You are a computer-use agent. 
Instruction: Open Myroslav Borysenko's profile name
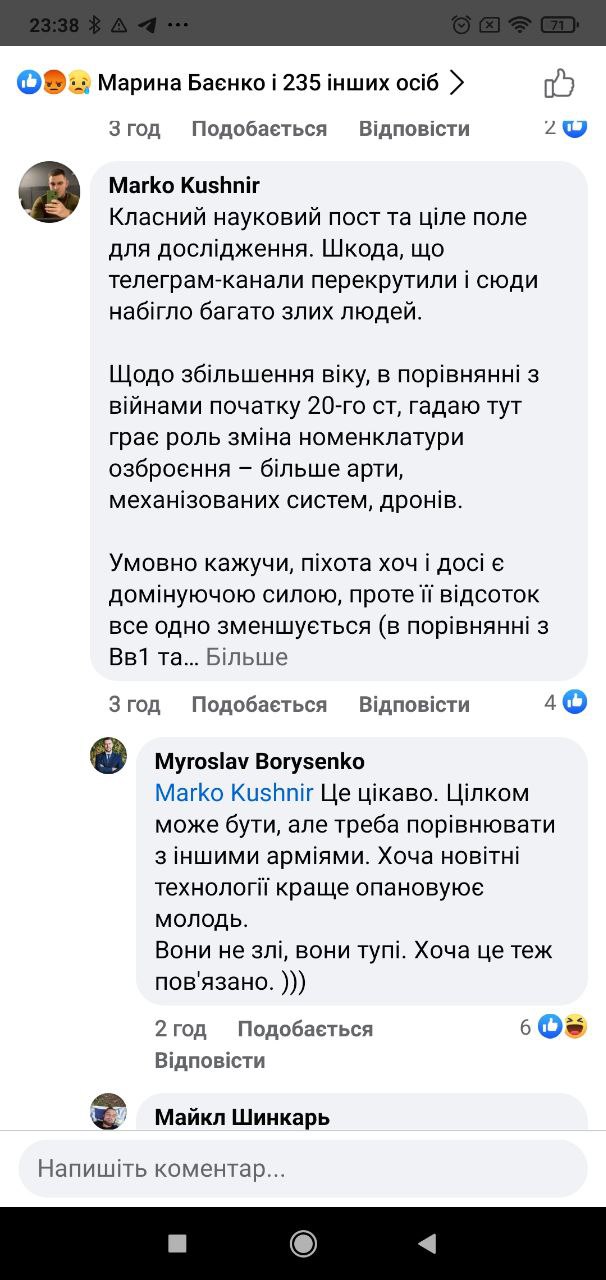click(x=259, y=762)
